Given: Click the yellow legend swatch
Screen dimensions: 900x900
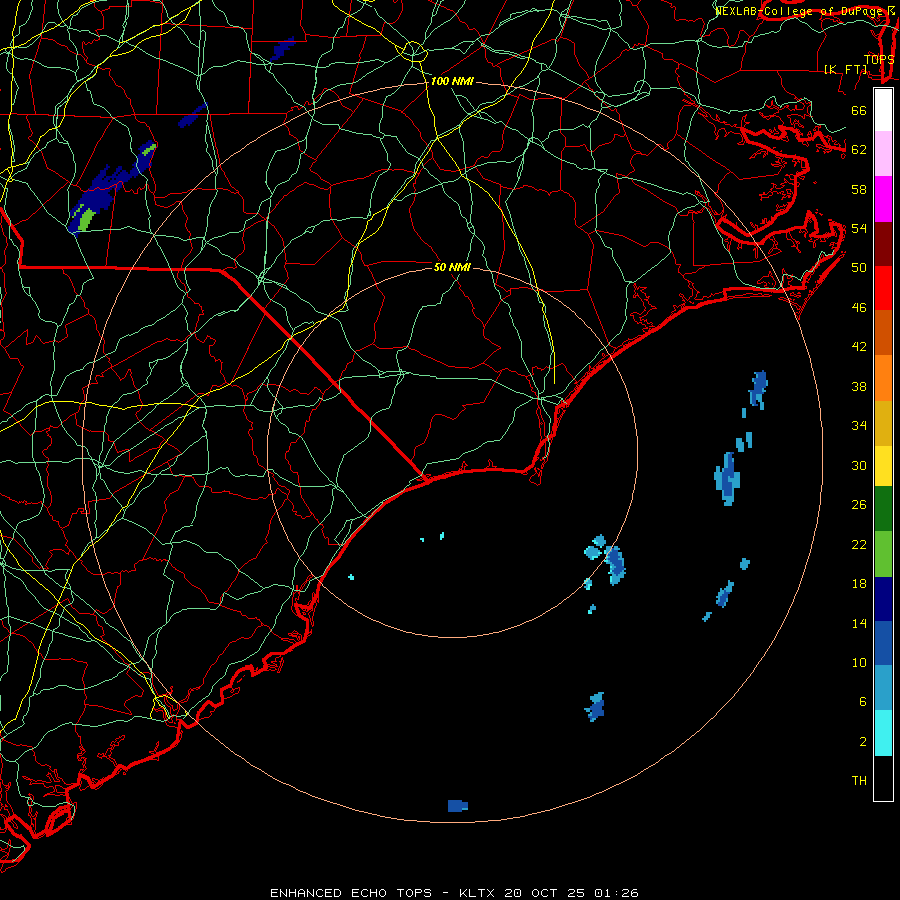Looking at the screenshot, I should coord(883,466).
